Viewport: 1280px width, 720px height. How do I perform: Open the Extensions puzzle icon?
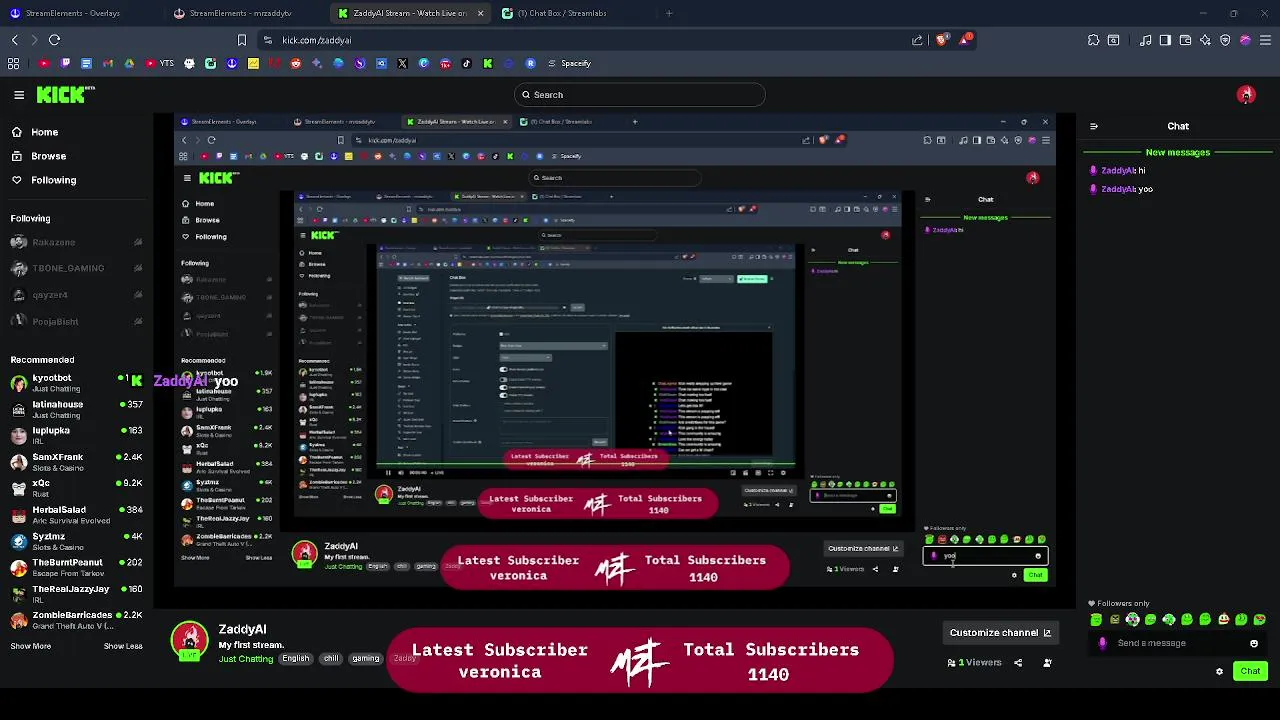point(1093,40)
